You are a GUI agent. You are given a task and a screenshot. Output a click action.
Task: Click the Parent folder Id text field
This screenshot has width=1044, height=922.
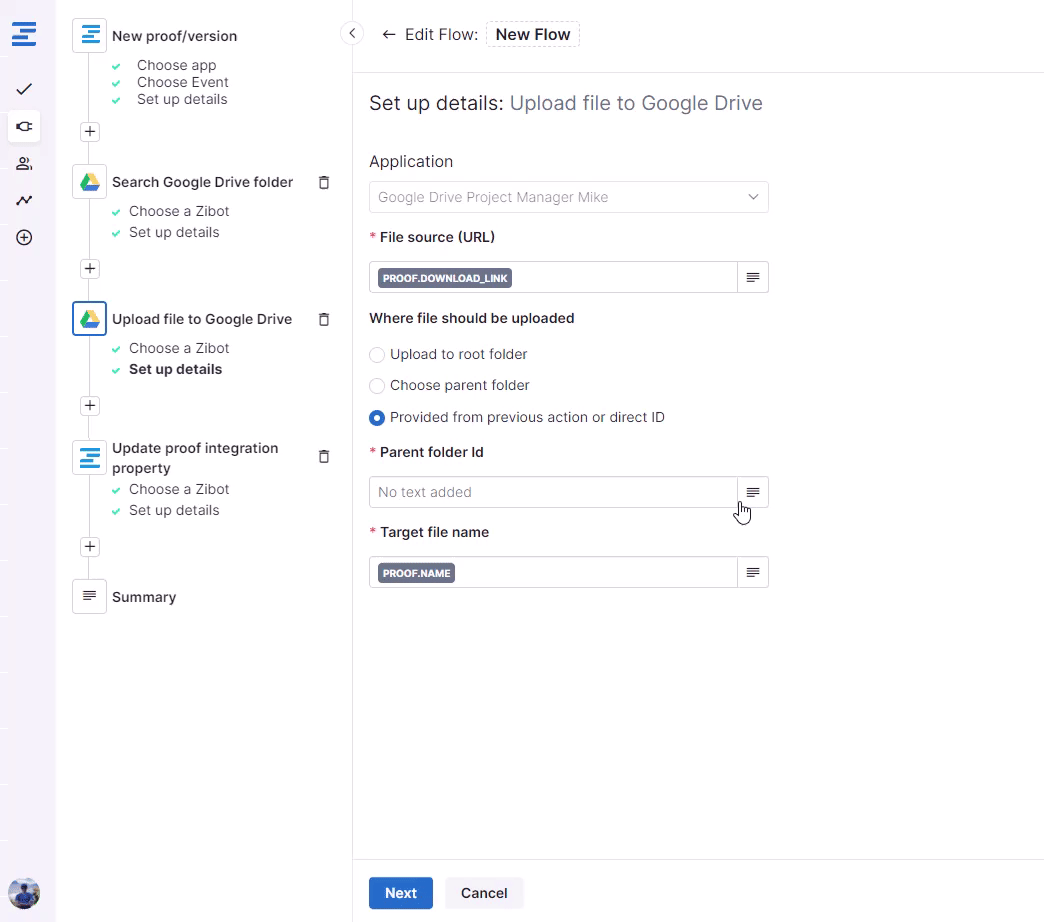[553, 492]
